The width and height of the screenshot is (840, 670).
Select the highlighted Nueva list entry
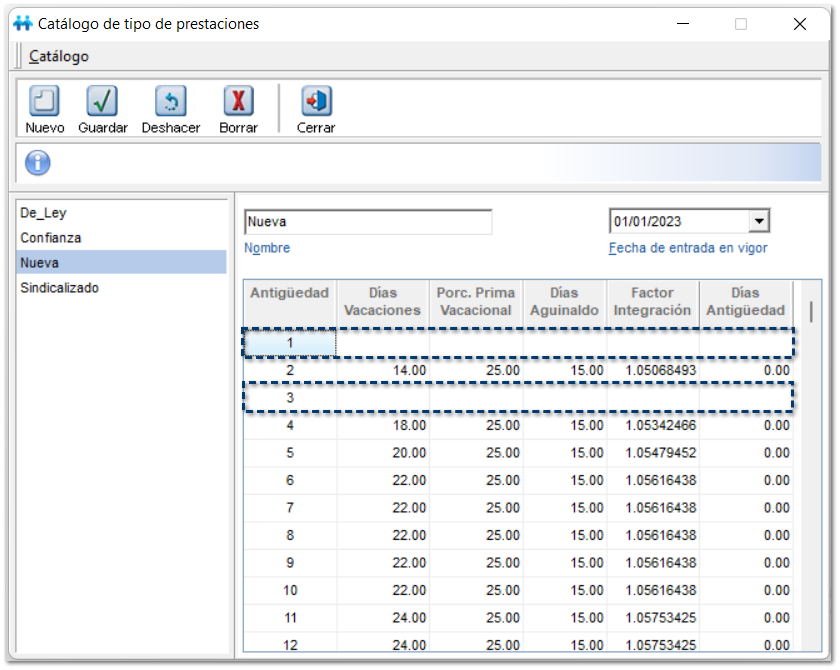click(121, 263)
